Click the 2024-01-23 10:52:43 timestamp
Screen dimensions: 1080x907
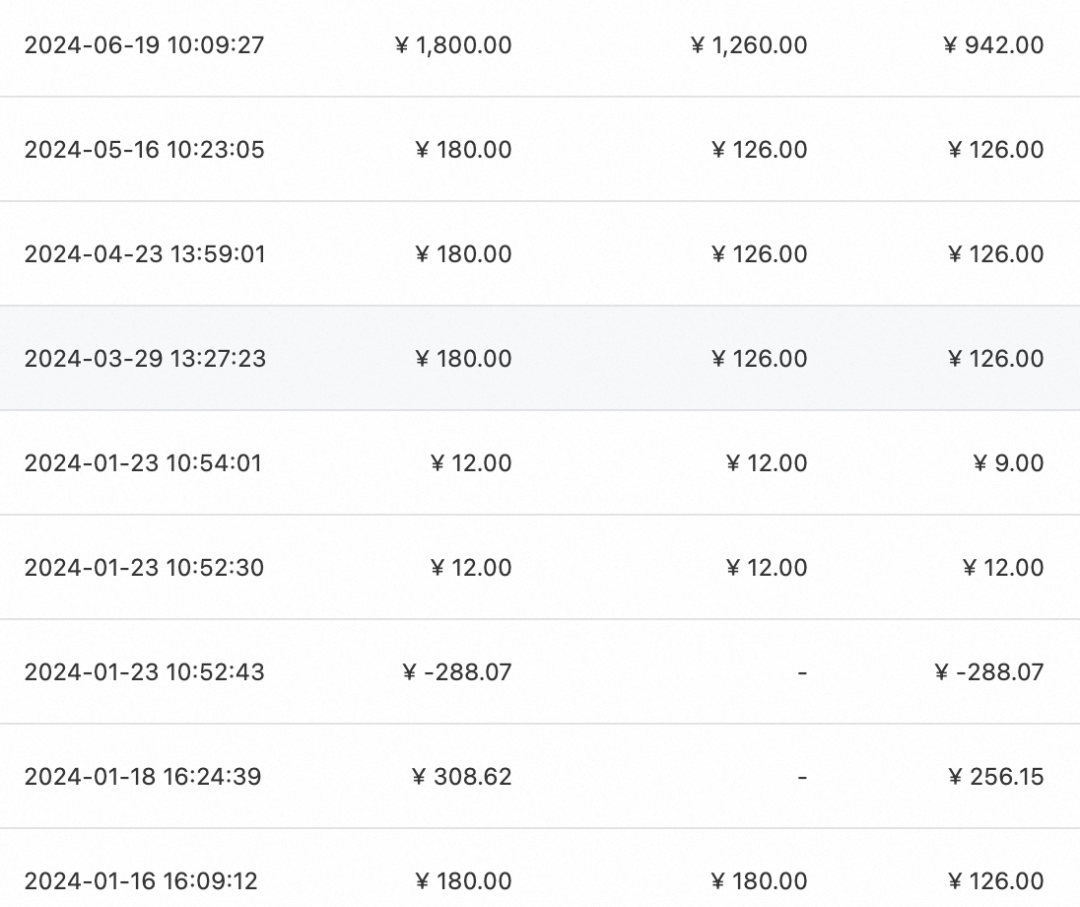tap(144, 672)
